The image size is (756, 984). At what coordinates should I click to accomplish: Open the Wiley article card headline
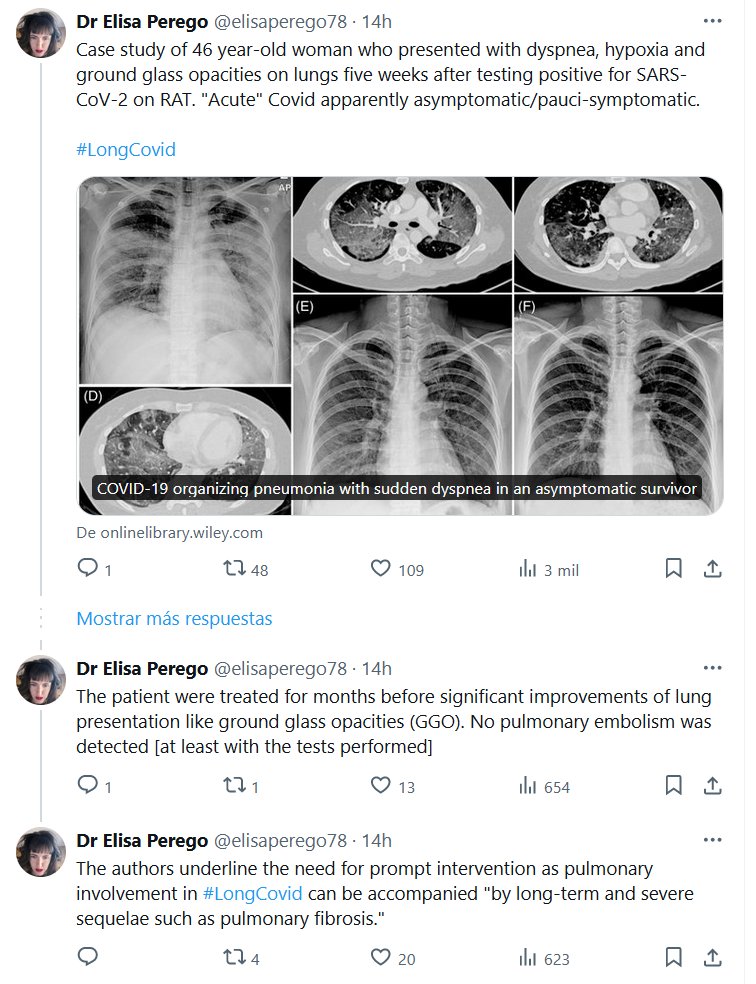[396, 489]
